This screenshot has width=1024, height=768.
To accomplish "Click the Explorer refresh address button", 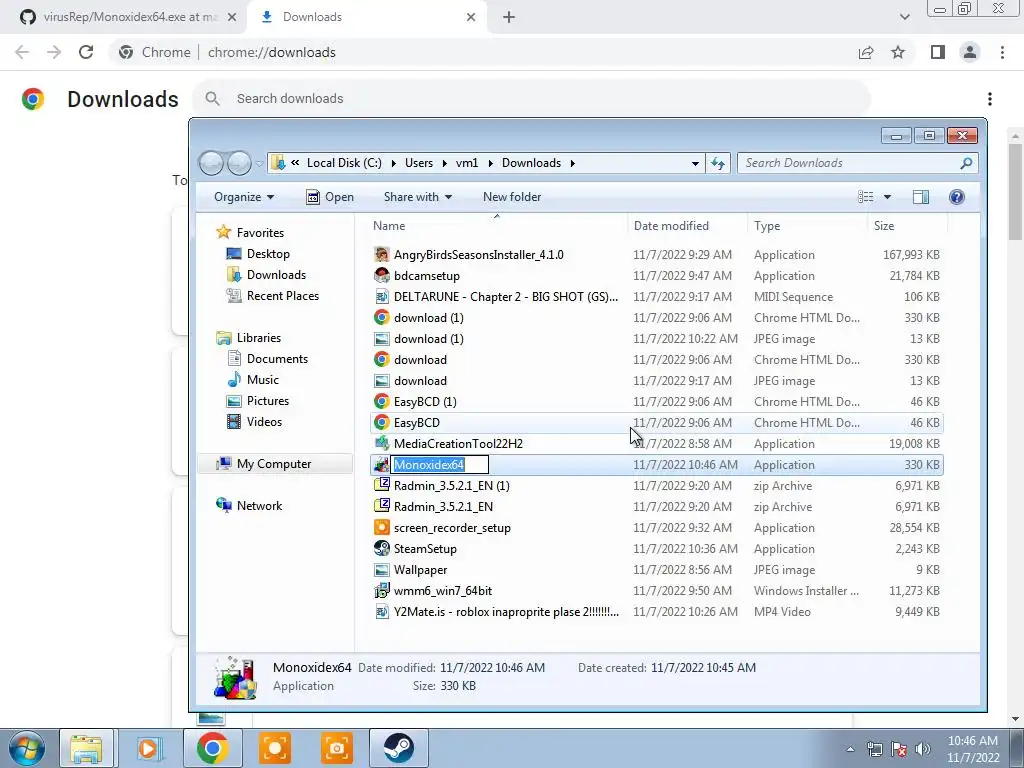I will [718, 163].
